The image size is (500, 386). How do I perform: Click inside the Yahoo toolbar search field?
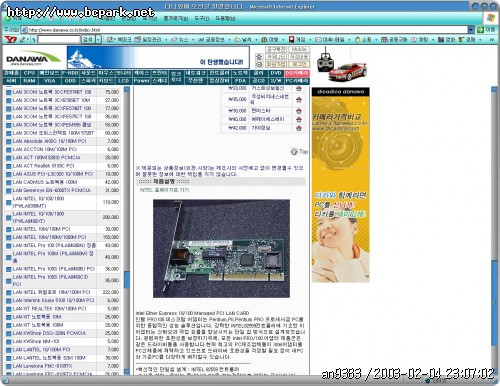pyautogui.click(x=59, y=40)
